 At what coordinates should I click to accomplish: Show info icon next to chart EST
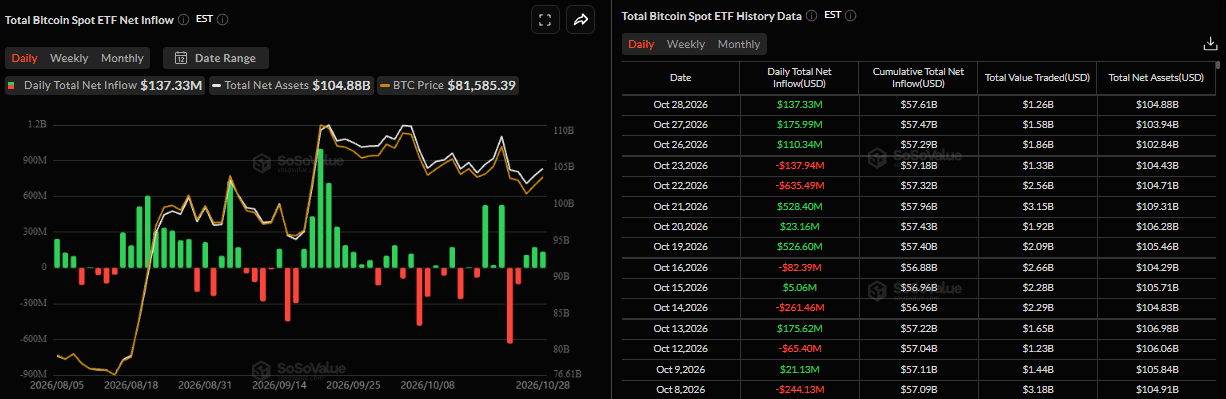(x=222, y=20)
